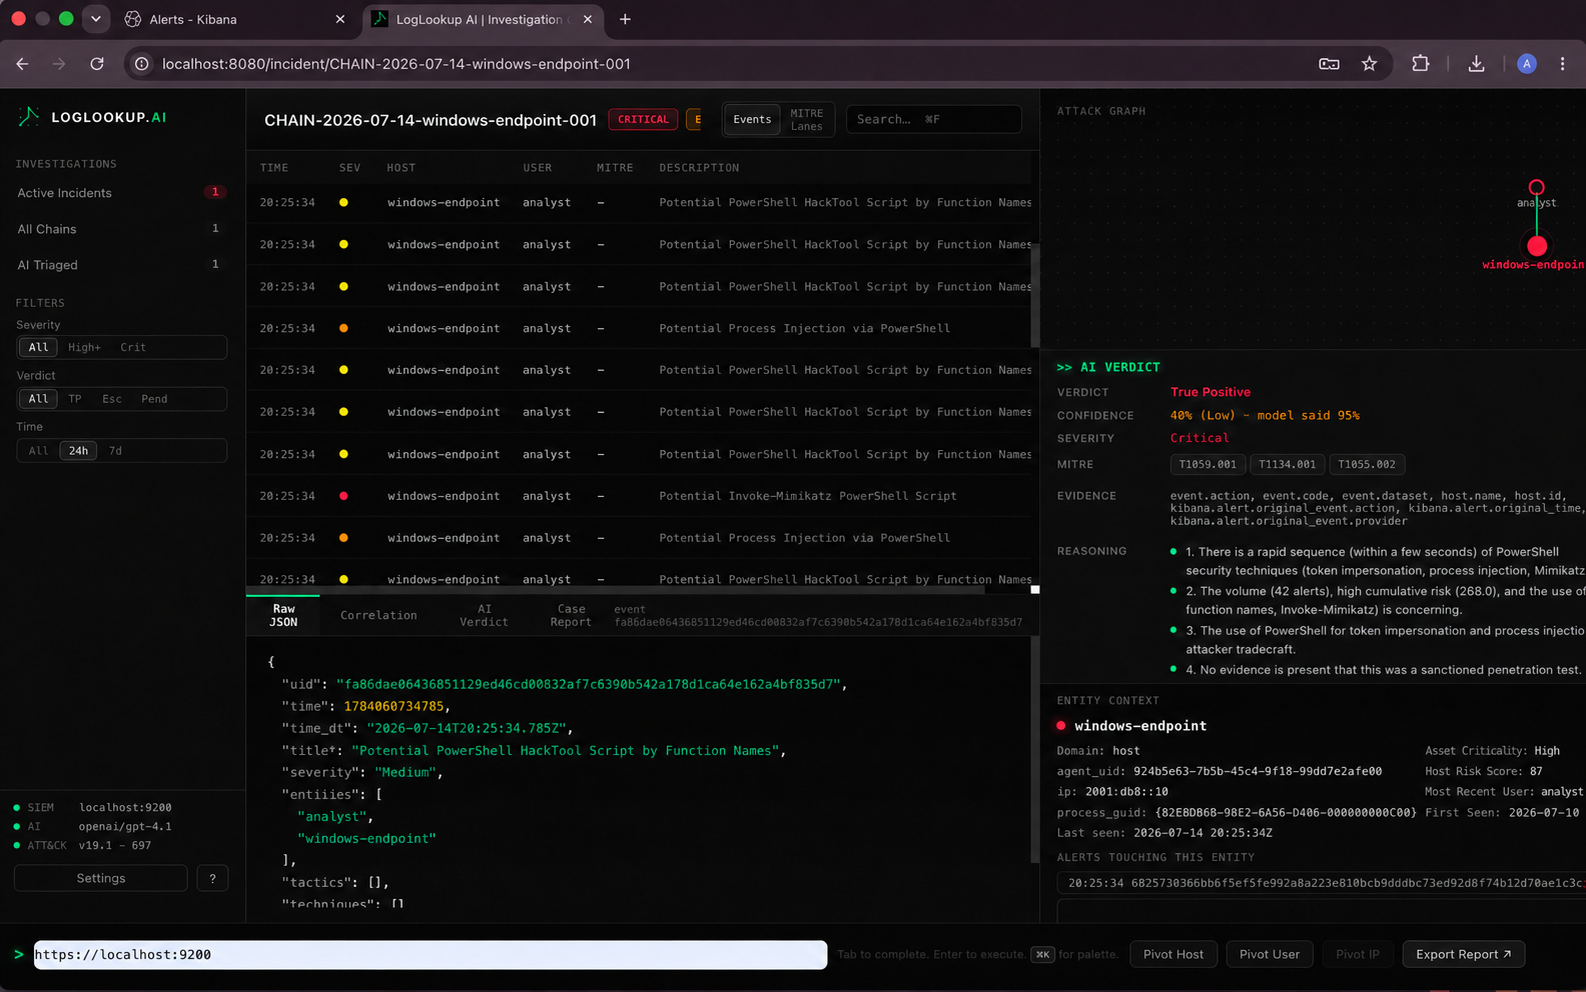Image resolution: width=1586 pixels, height=992 pixels.
Task: Close the LogLookup AI tab
Action: click(x=587, y=19)
